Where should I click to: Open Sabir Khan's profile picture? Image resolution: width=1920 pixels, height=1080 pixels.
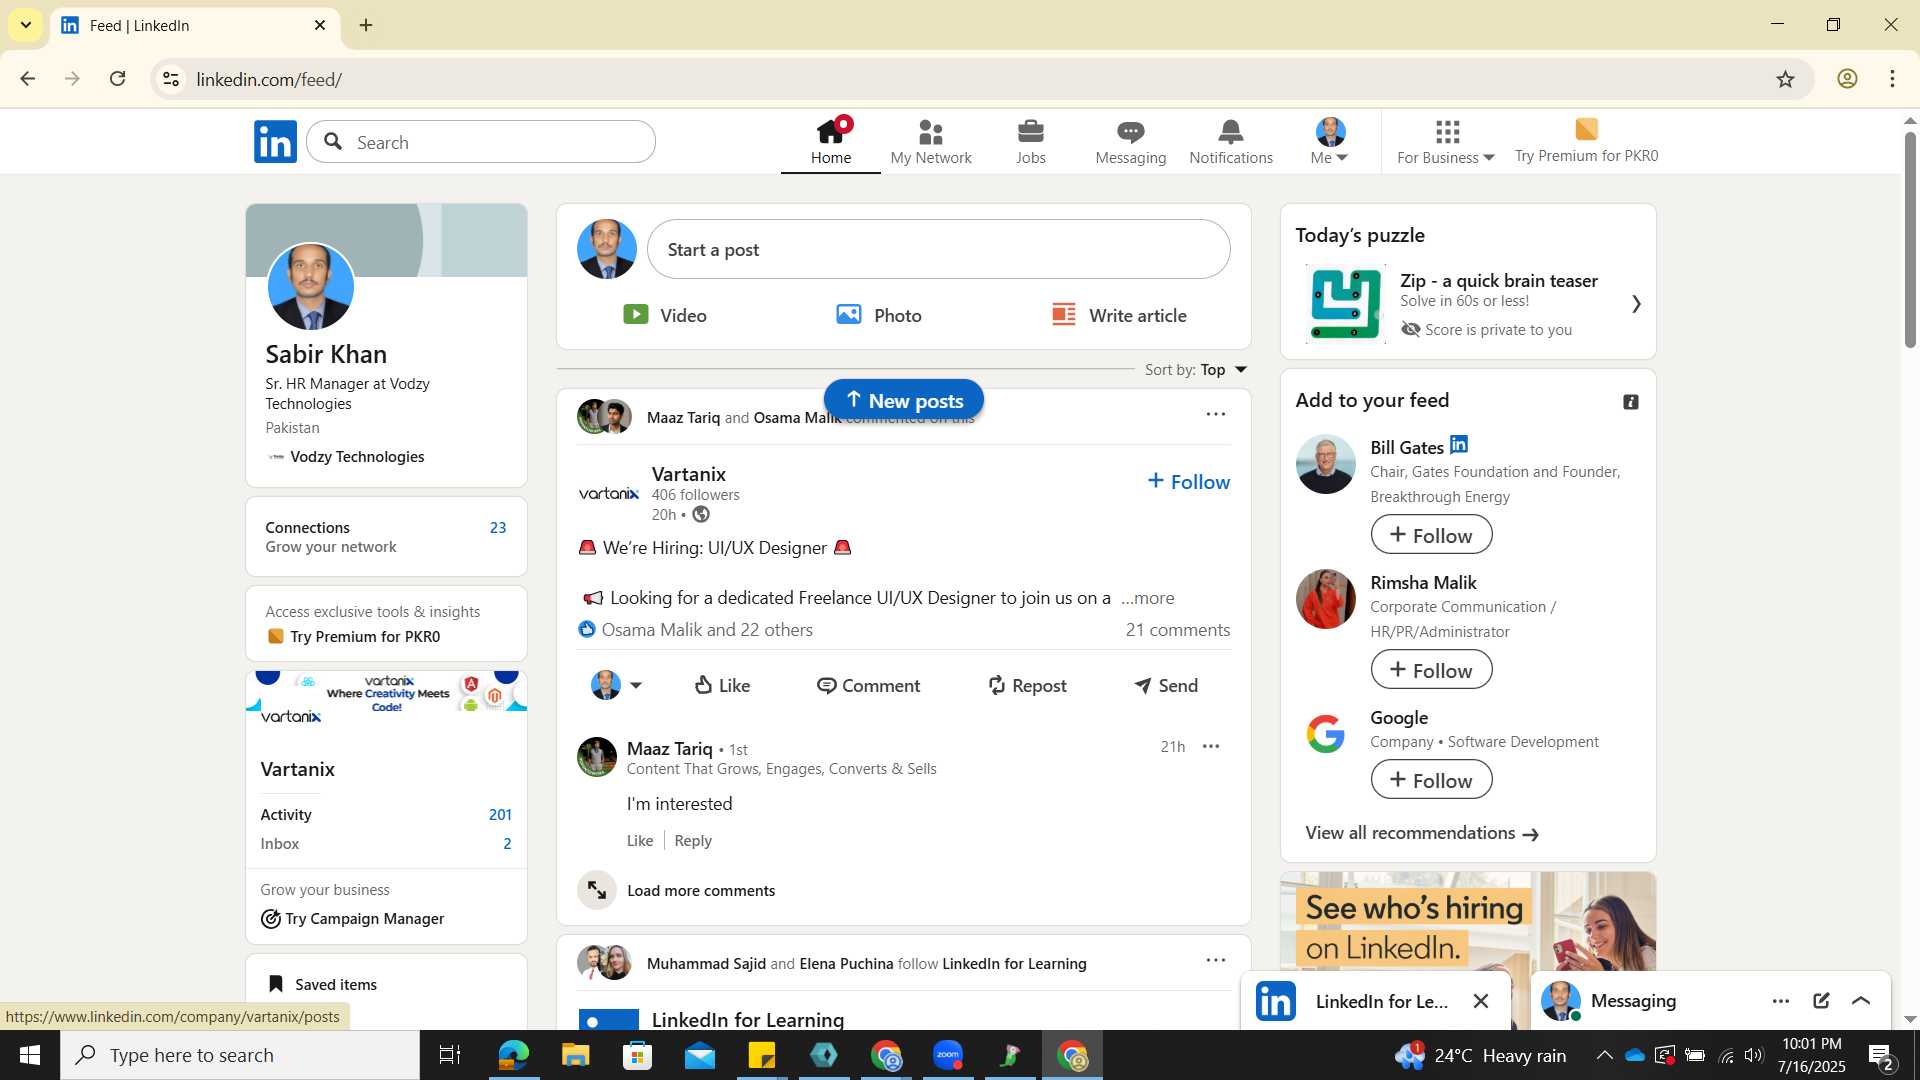[311, 287]
